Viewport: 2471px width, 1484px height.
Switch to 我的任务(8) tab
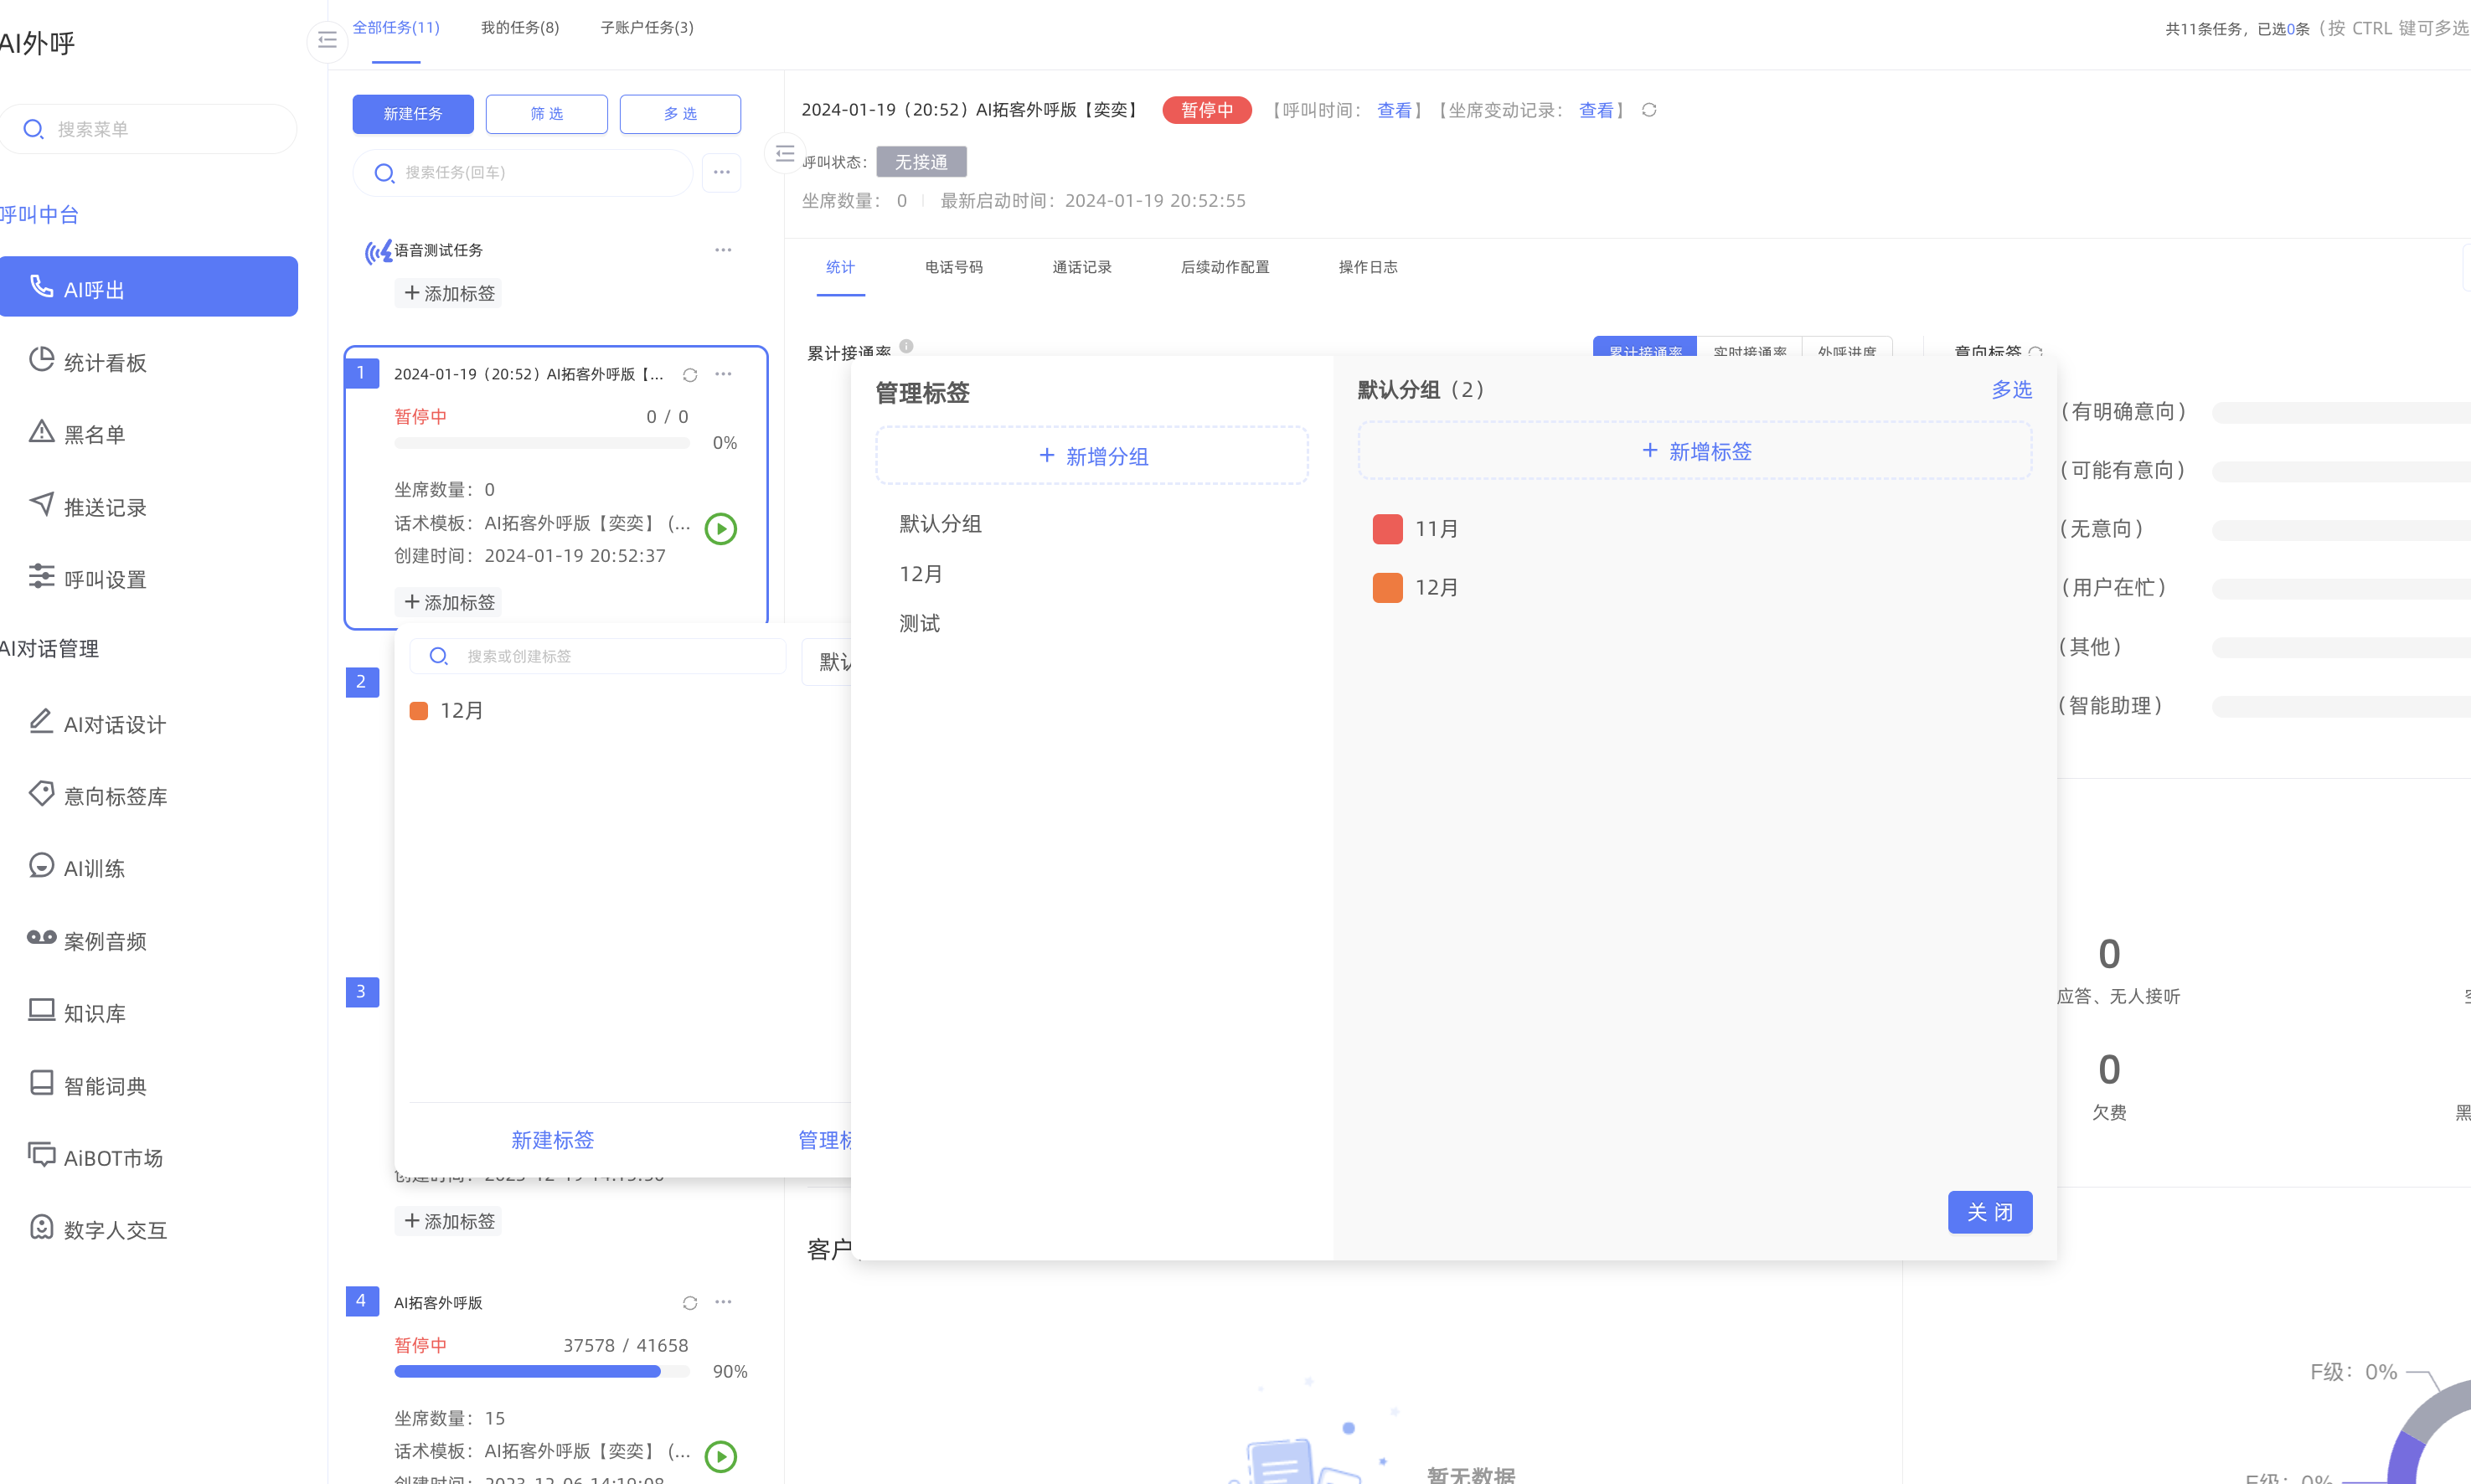pyautogui.click(x=520, y=28)
